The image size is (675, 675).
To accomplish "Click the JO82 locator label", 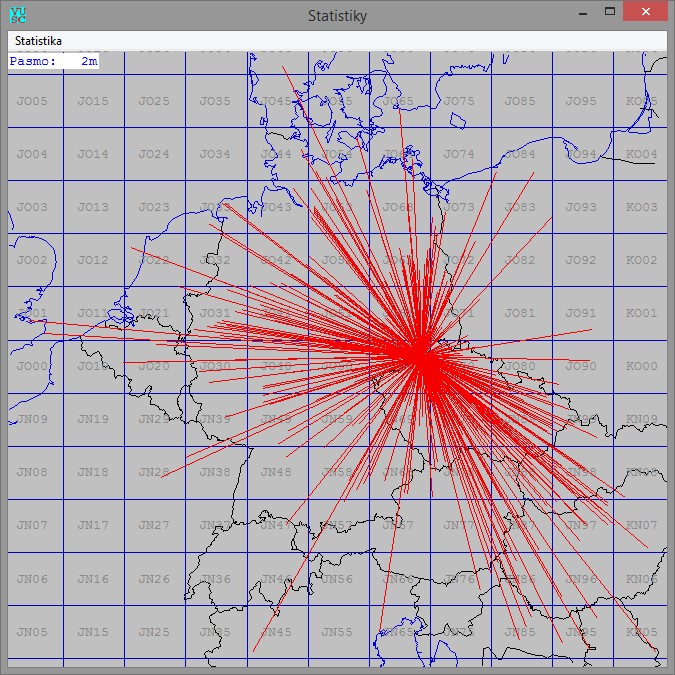I will coord(520,260).
